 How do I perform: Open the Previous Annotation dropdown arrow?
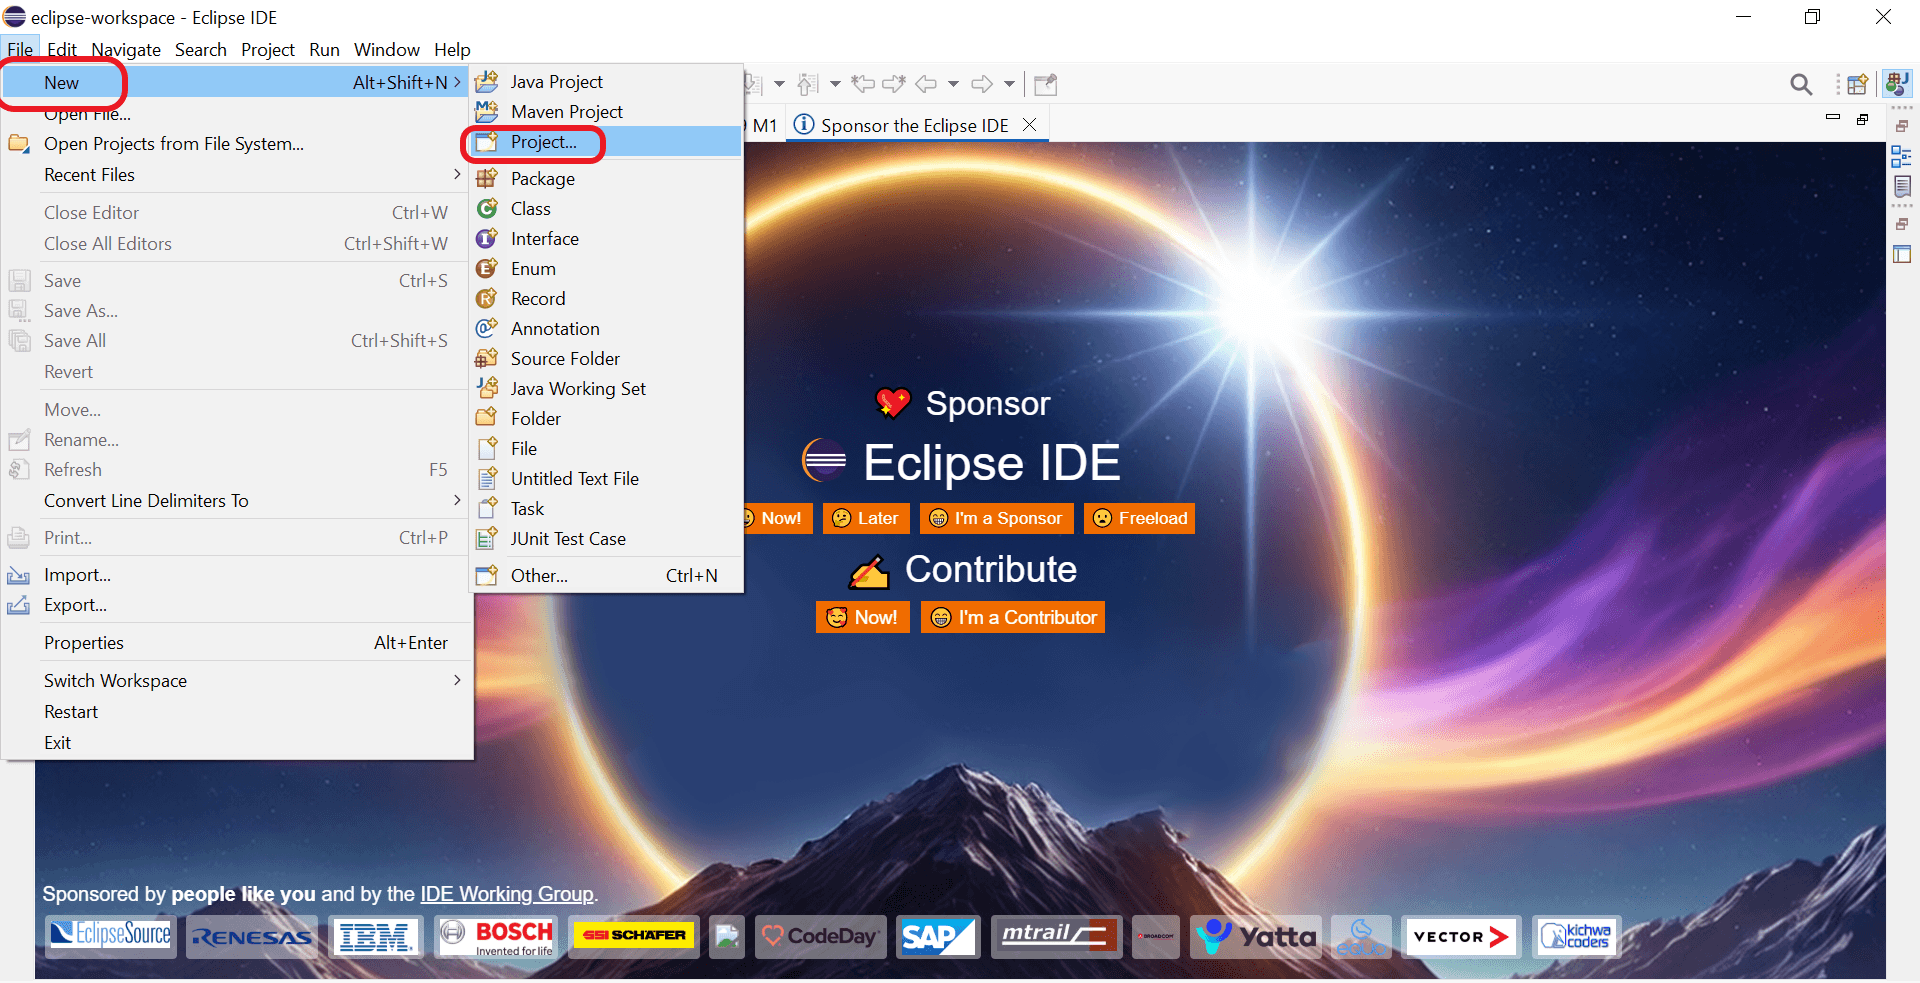pos(835,85)
